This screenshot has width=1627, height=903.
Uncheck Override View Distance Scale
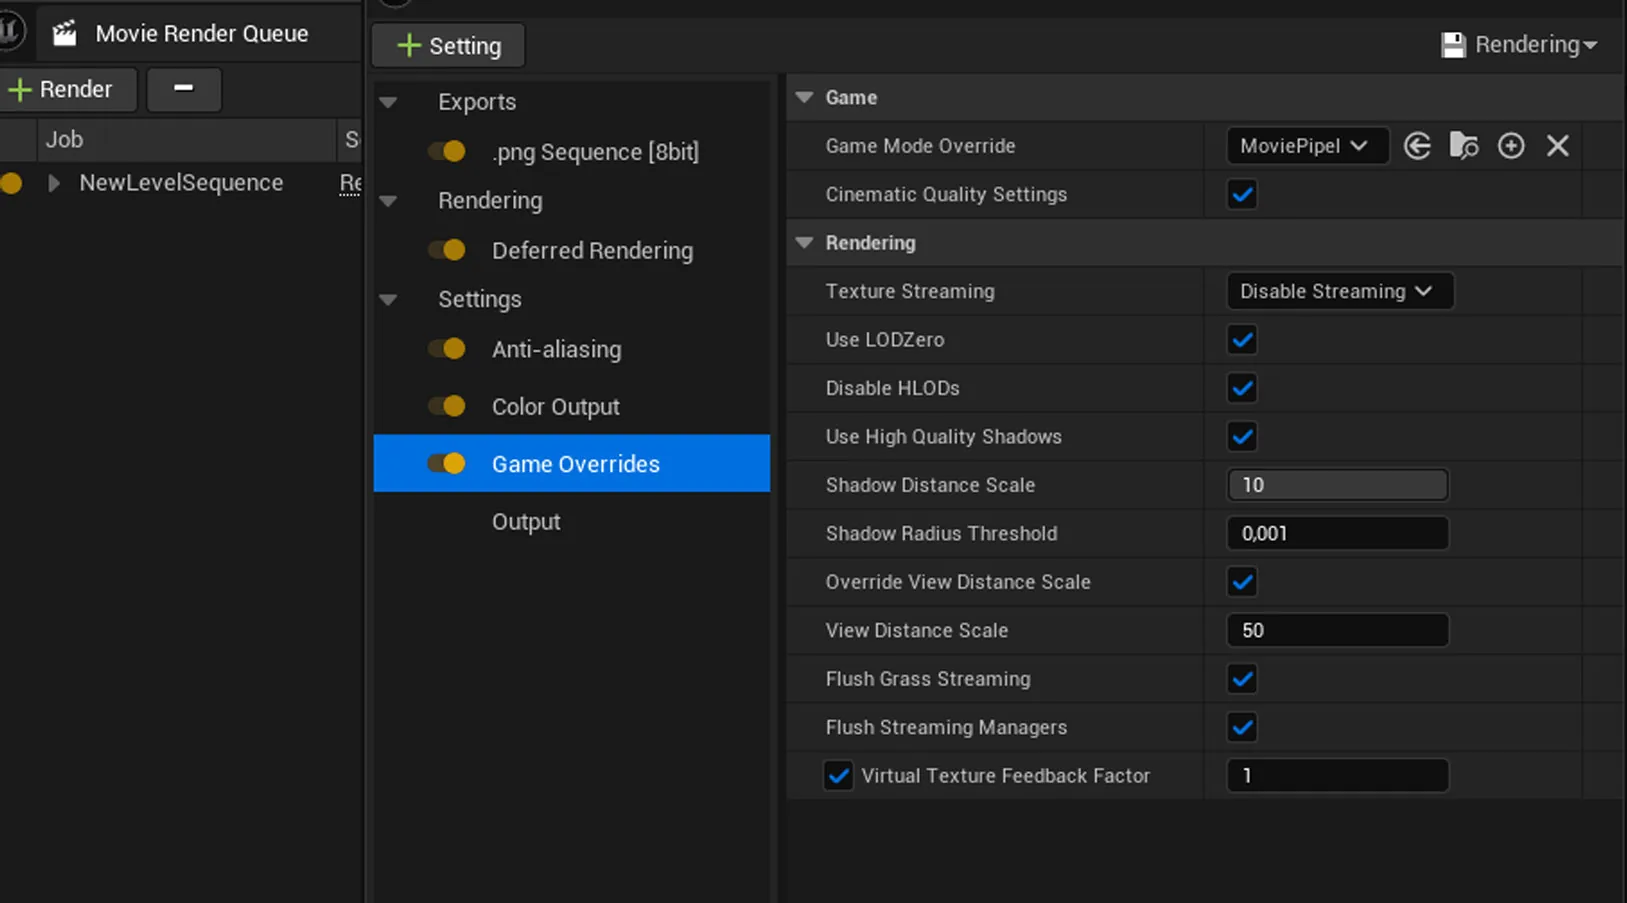coord(1242,582)
